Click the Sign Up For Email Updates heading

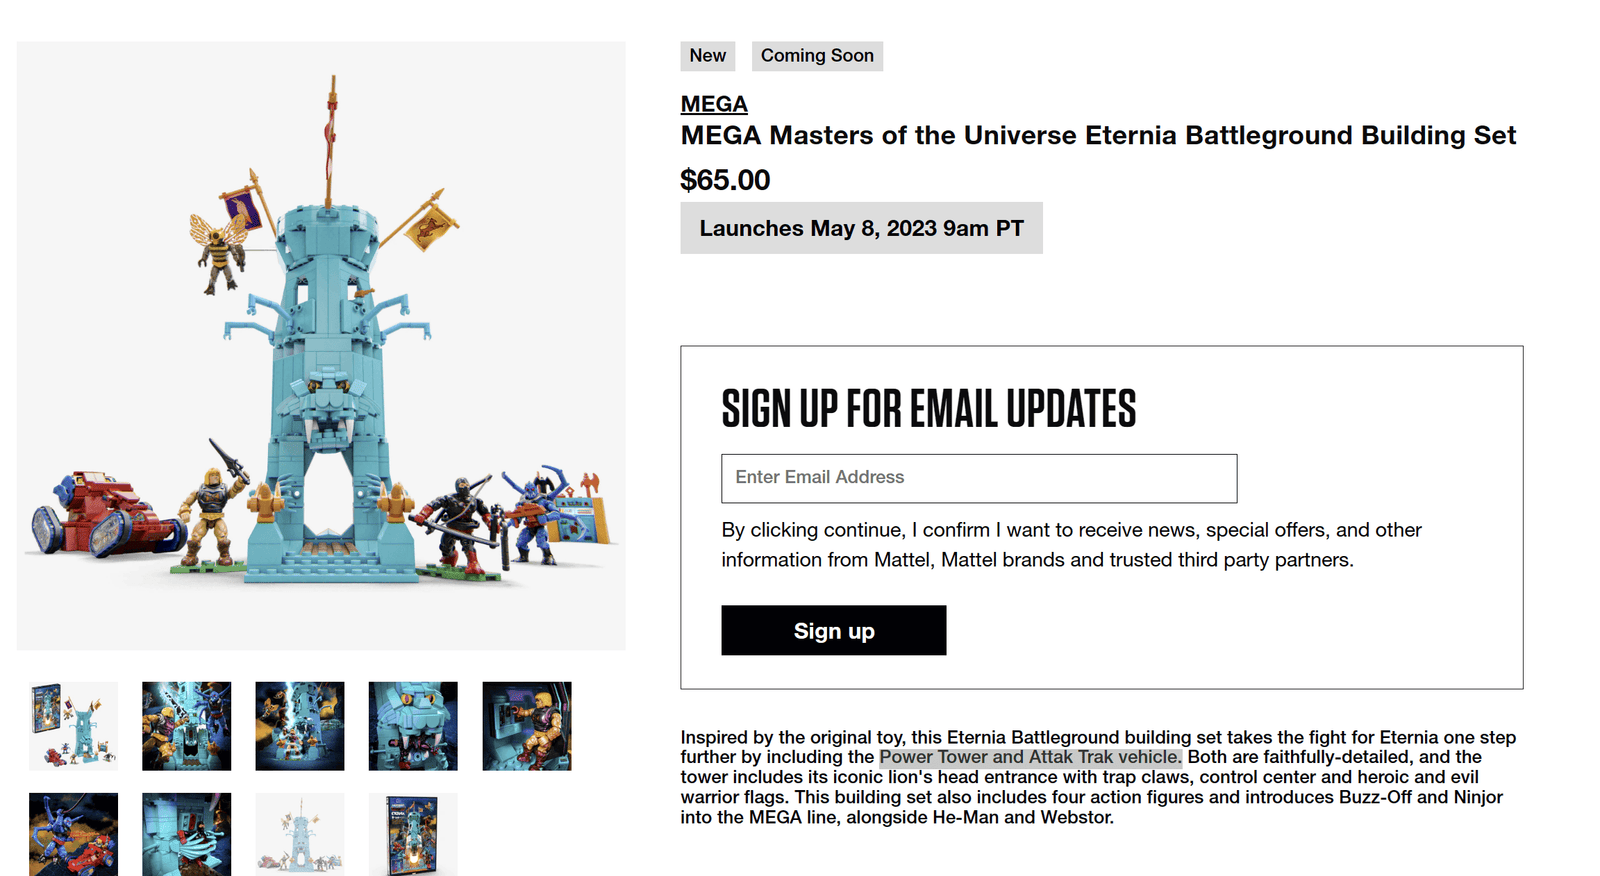coord(929,408)
